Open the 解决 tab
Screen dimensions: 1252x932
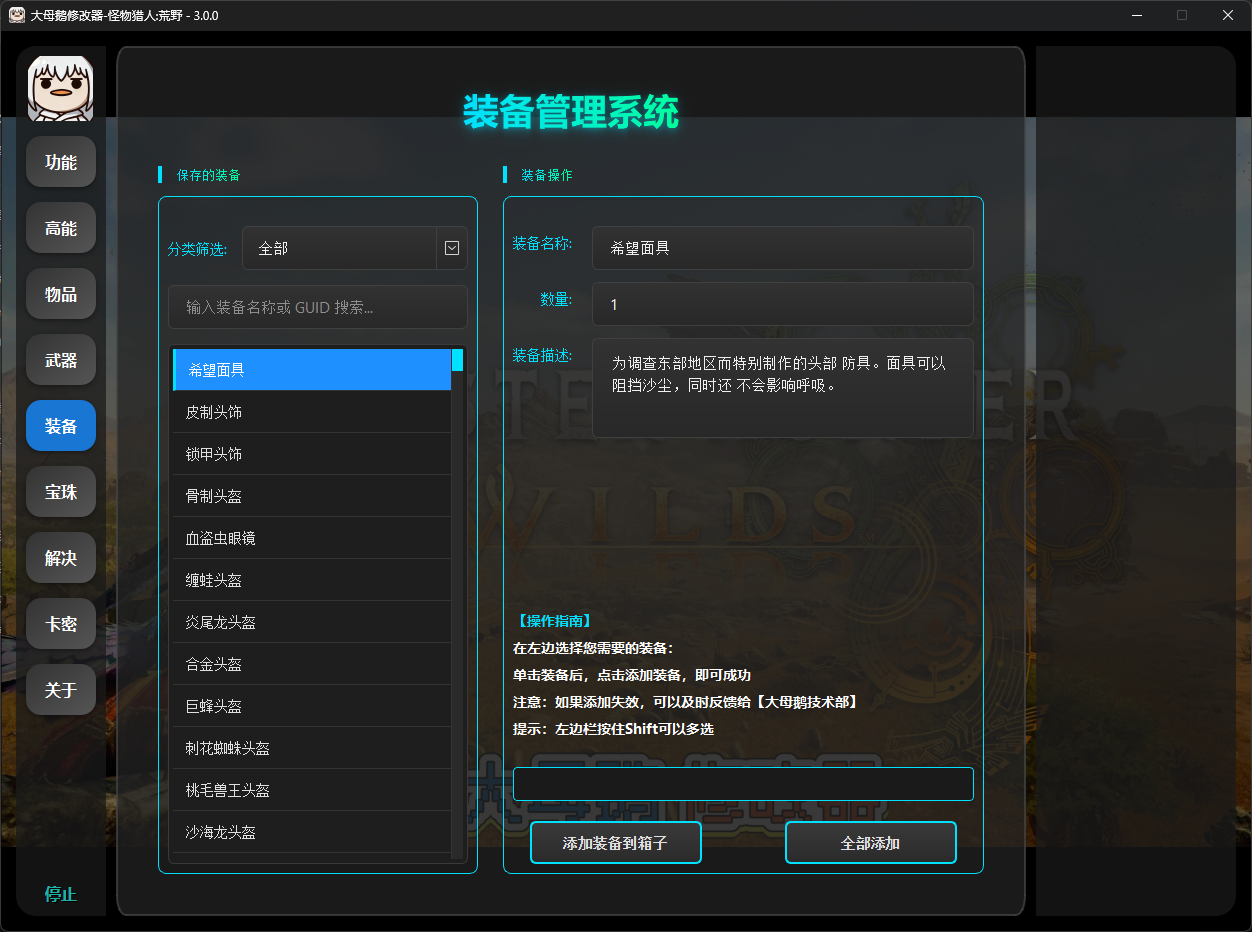point(61,558)
